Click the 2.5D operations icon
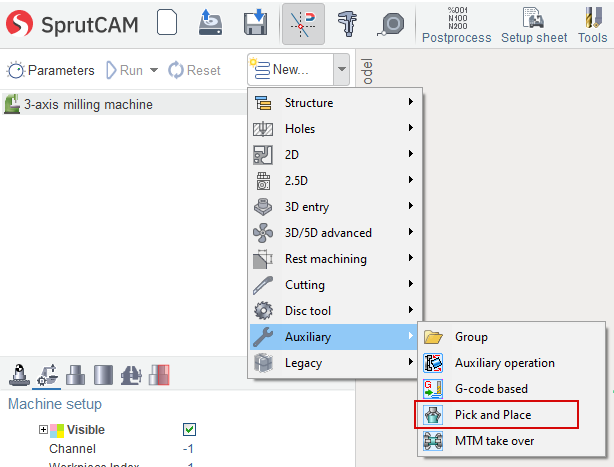This screenshot has height=467, width=614. (x=263, y=181)
